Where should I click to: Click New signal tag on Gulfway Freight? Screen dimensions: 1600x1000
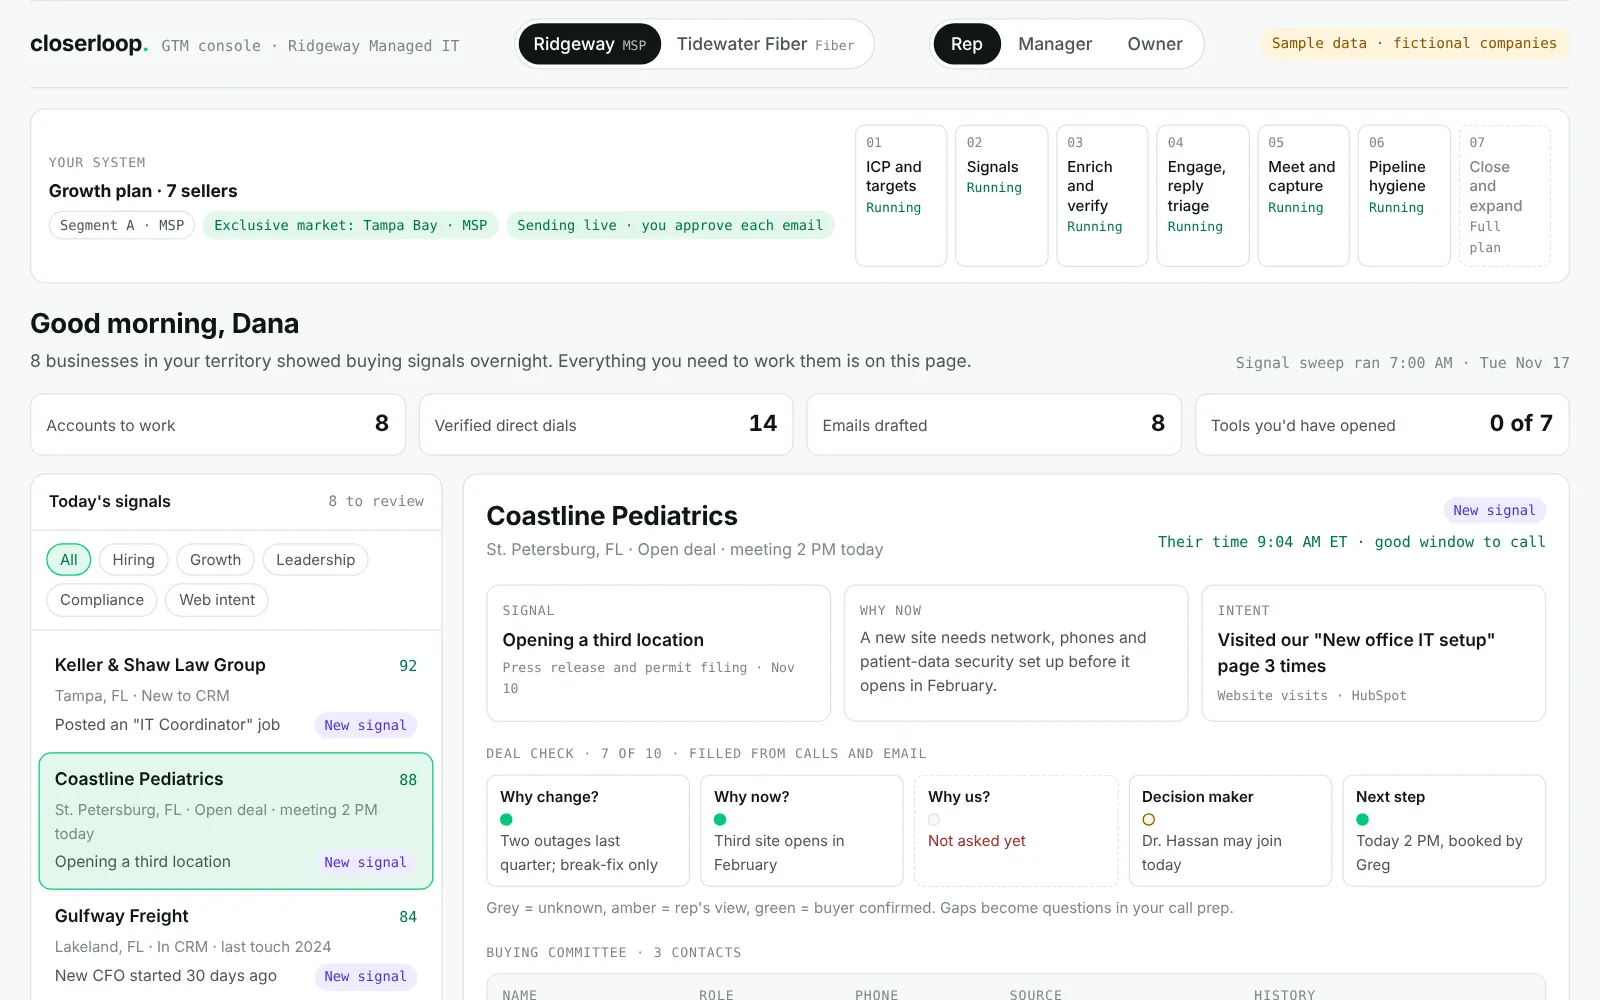[365, 976]
